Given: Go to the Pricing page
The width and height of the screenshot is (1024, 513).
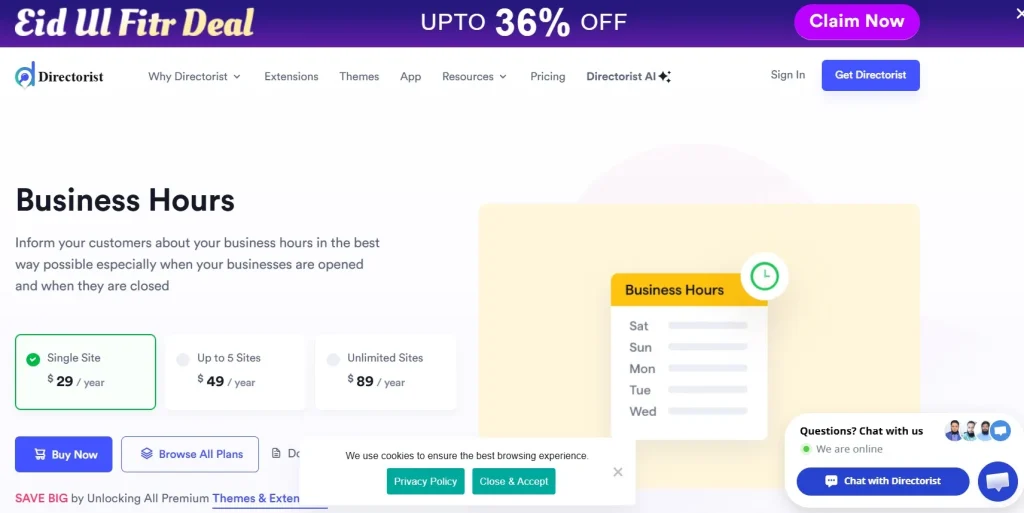Looking at the screenshot, I should click(x=547, y=77).
